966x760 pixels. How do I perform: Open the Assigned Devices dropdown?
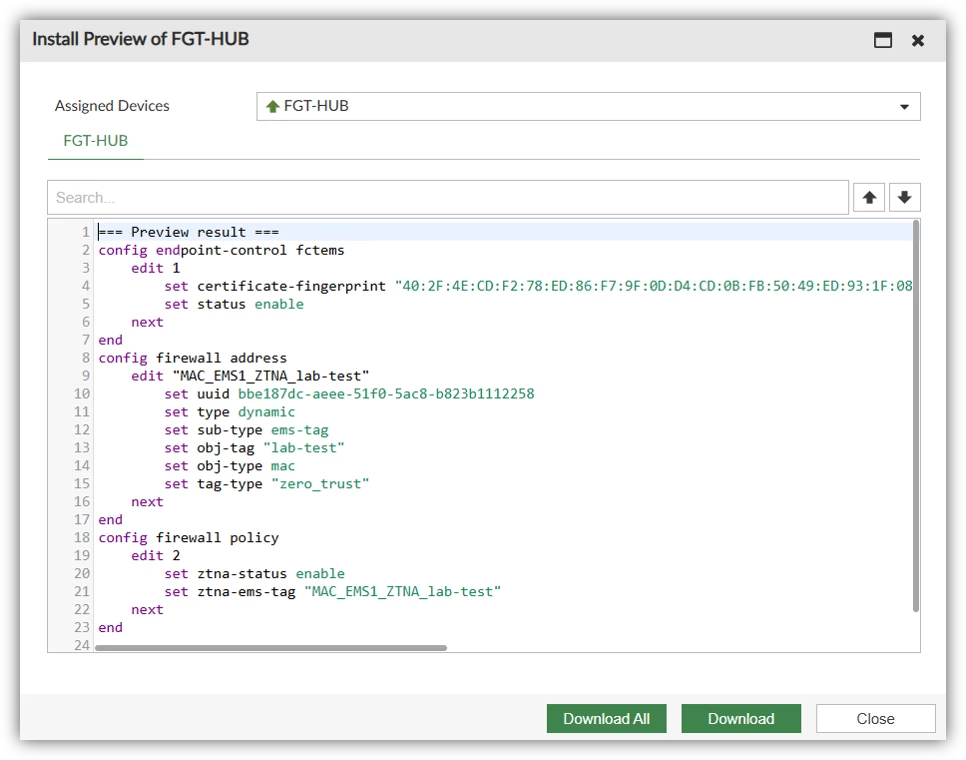(588, 107)
